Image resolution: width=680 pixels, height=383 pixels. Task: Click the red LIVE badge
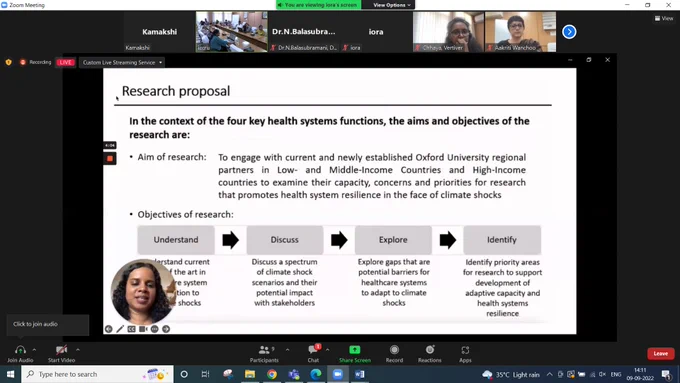[65, 62]
